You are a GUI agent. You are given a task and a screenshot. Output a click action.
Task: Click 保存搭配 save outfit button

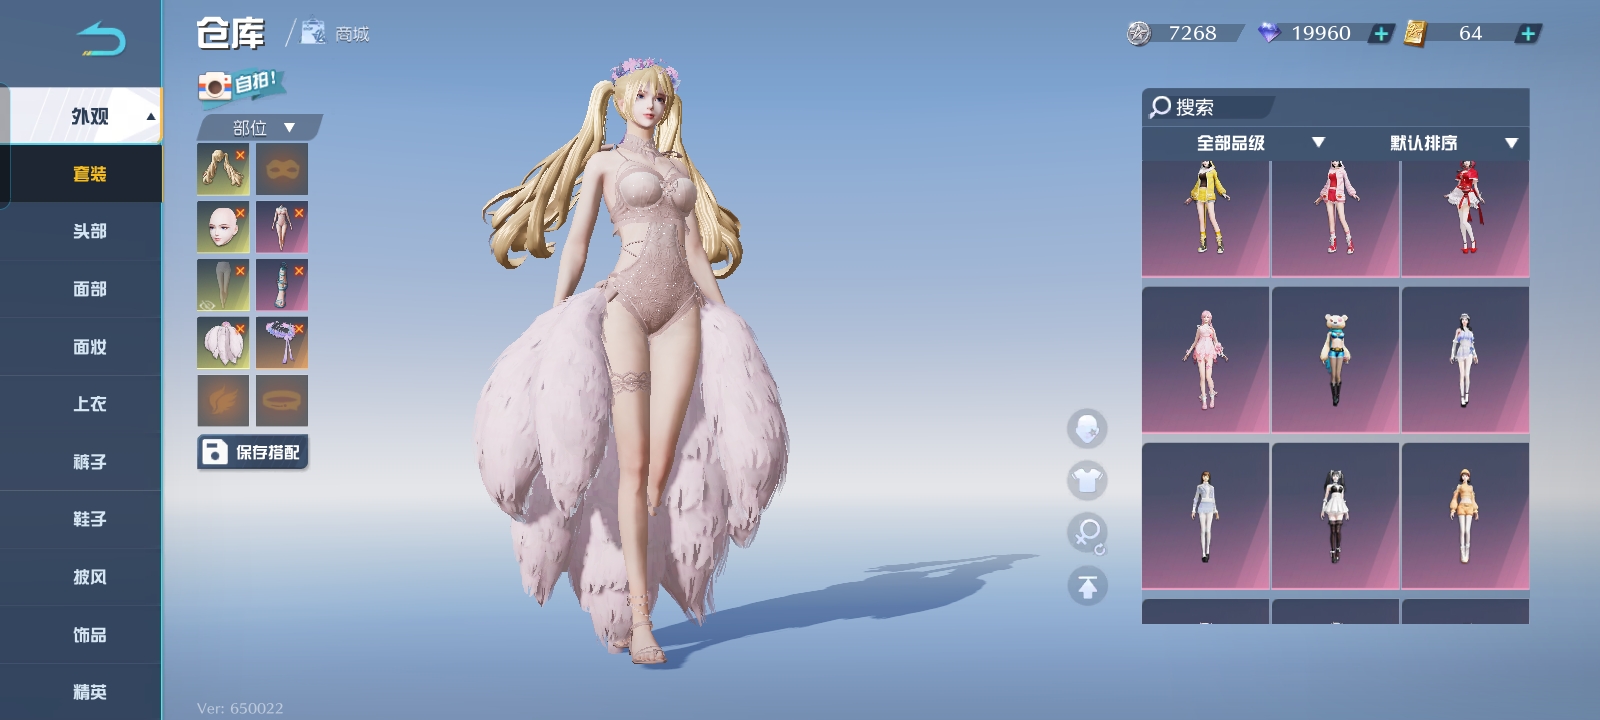pyautogui.click(x=252, y=452)
